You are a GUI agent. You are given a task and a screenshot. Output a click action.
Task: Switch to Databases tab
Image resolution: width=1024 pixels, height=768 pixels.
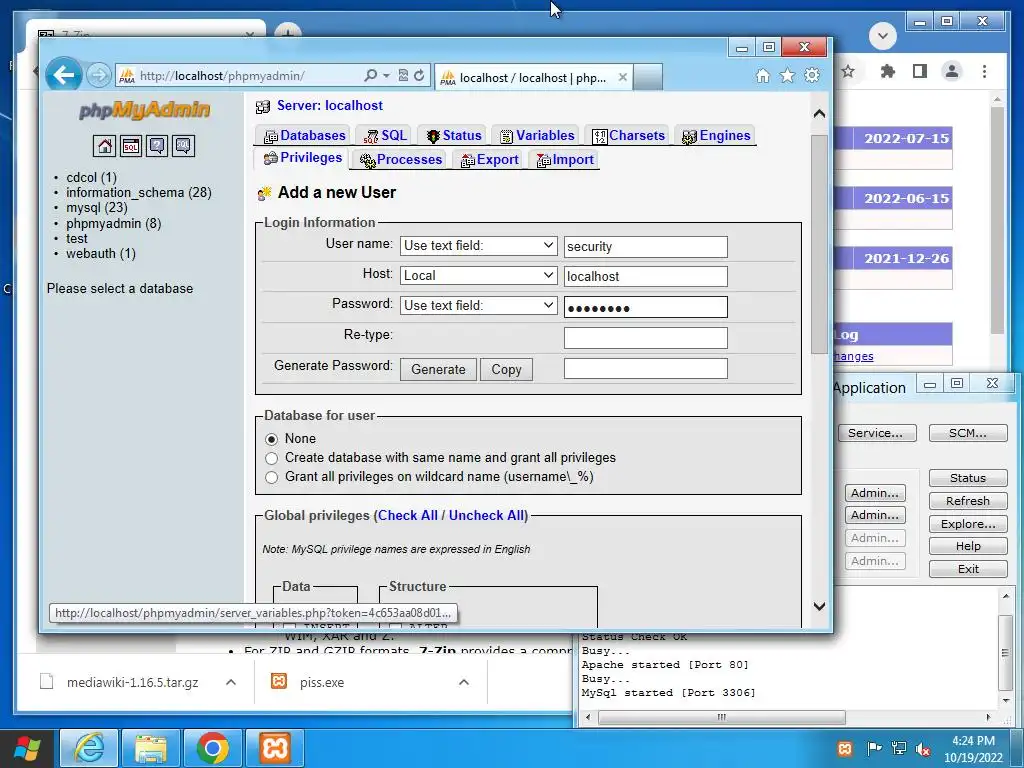pyautogui.click(x=304, y=135)
